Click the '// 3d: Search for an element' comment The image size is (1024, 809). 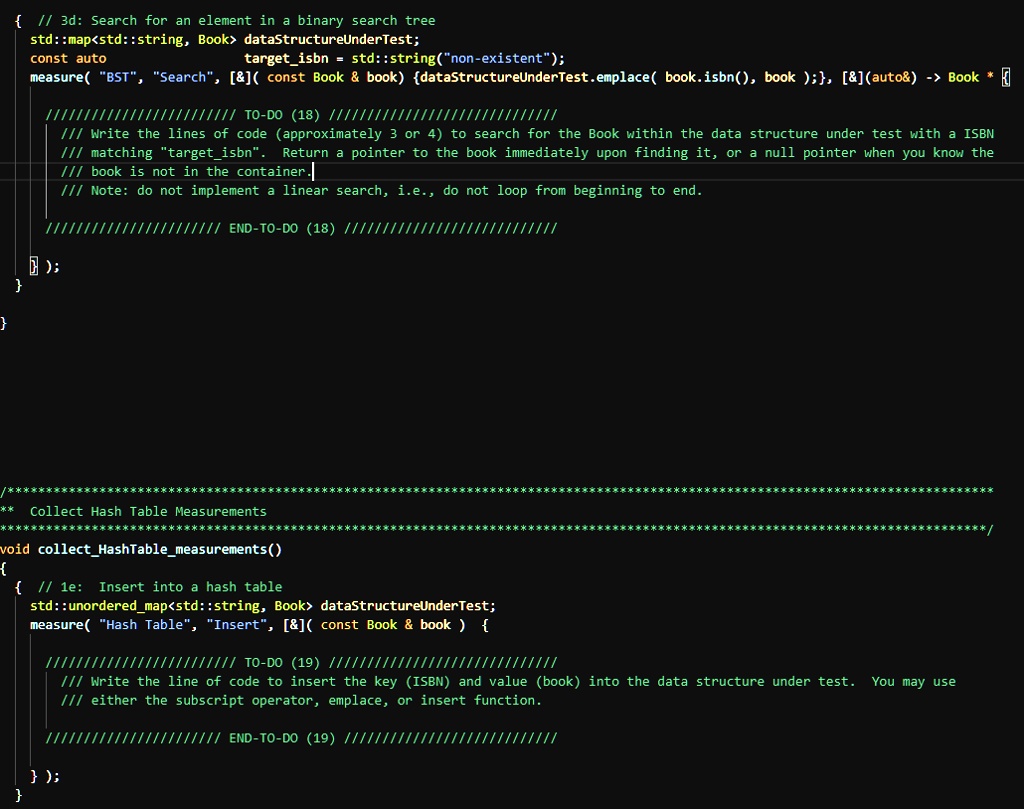236,20
